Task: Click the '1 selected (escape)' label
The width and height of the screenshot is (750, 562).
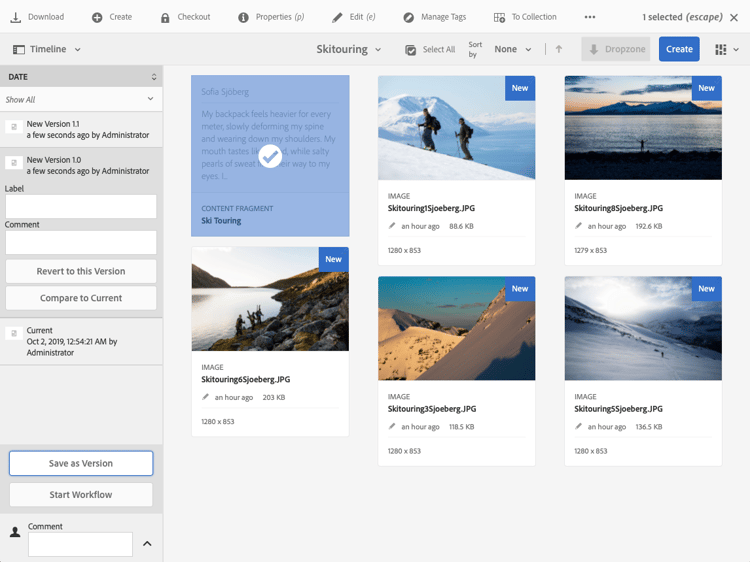Action: 682,17
